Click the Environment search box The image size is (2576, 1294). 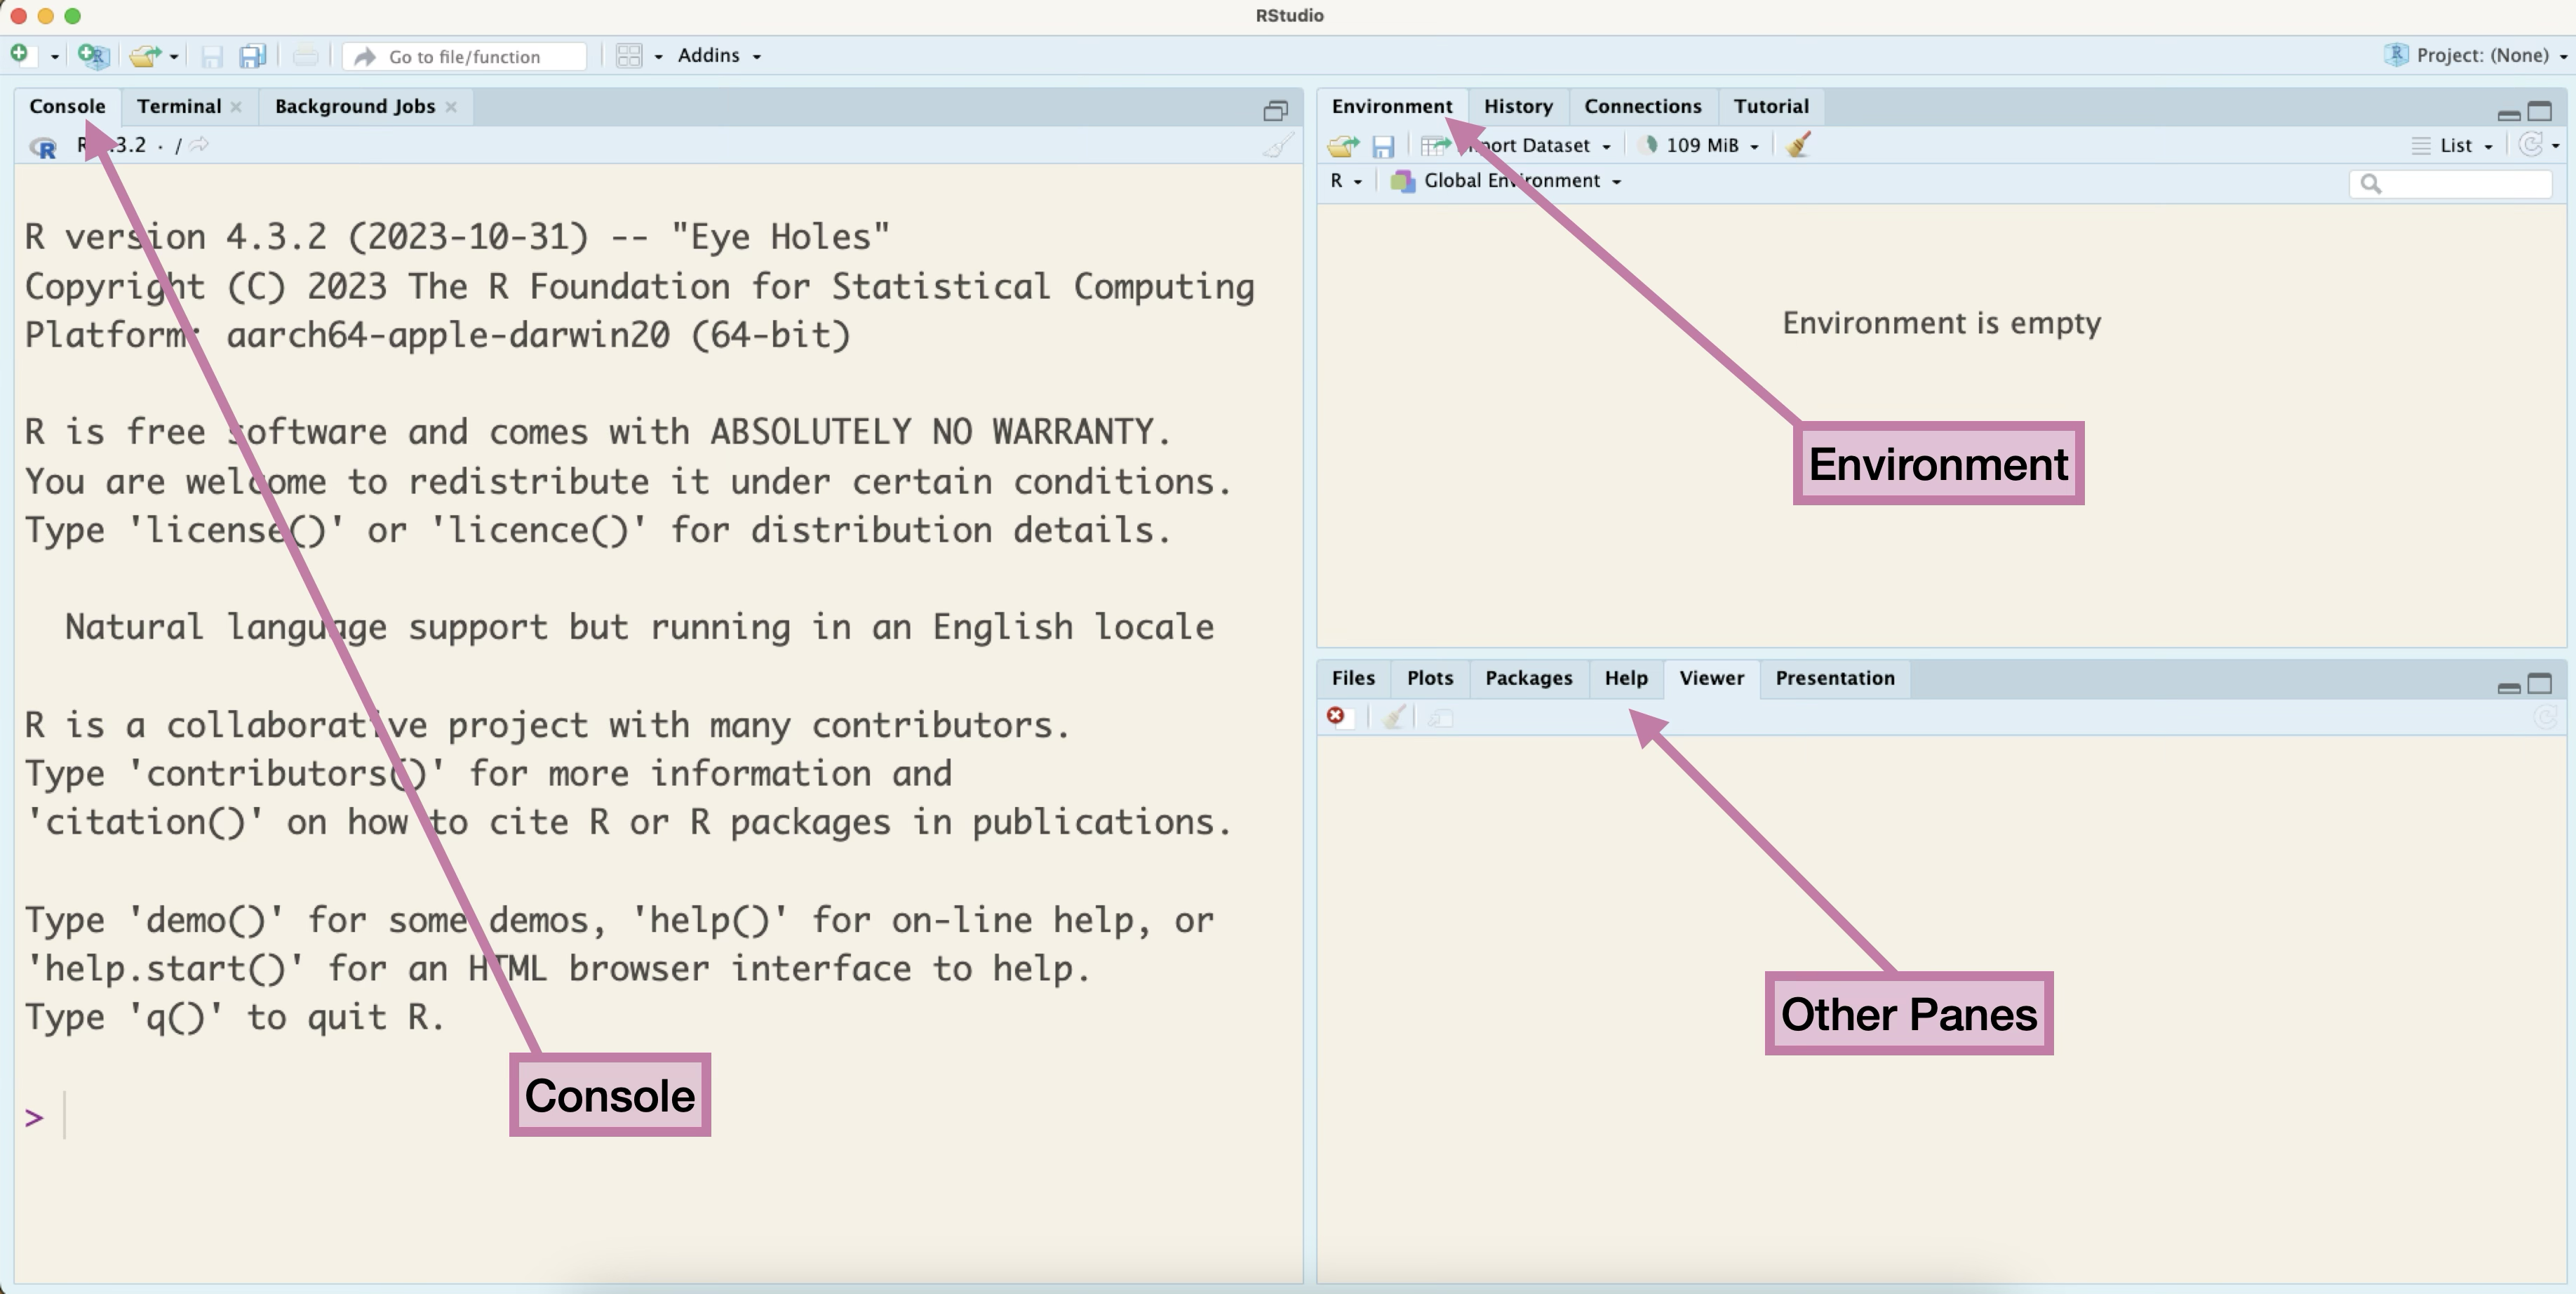[x=2450, y=183]
